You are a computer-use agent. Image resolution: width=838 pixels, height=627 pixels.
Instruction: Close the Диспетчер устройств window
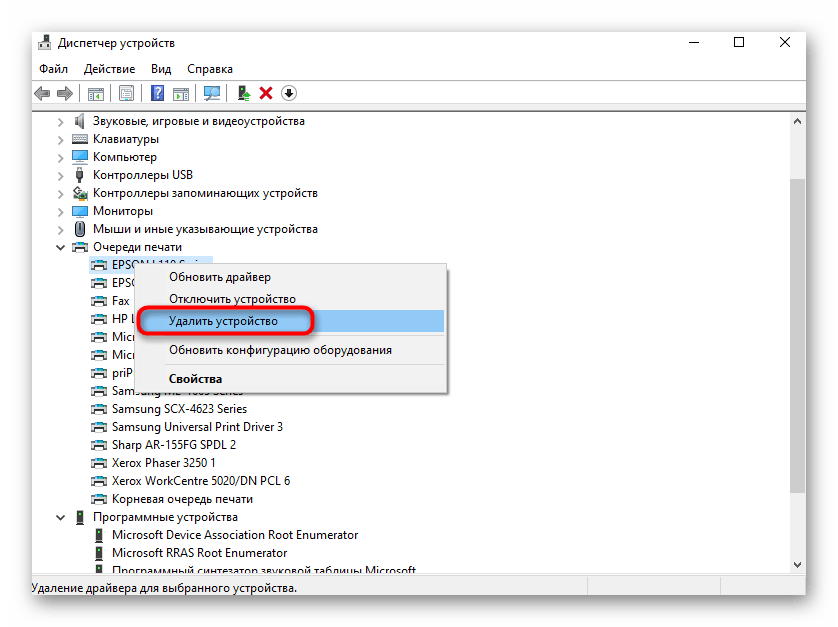[785, 42]
